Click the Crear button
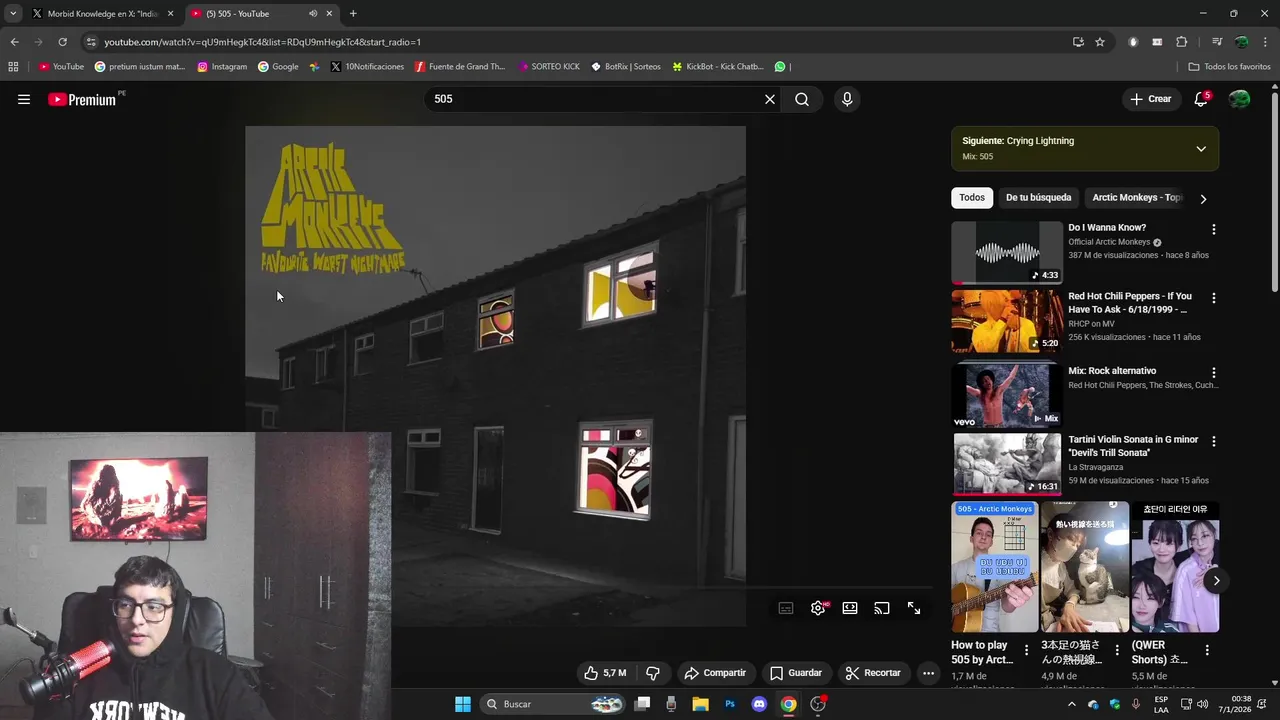The width and height of the screenshot is (1280, 720). click(x=1150, y=99)
